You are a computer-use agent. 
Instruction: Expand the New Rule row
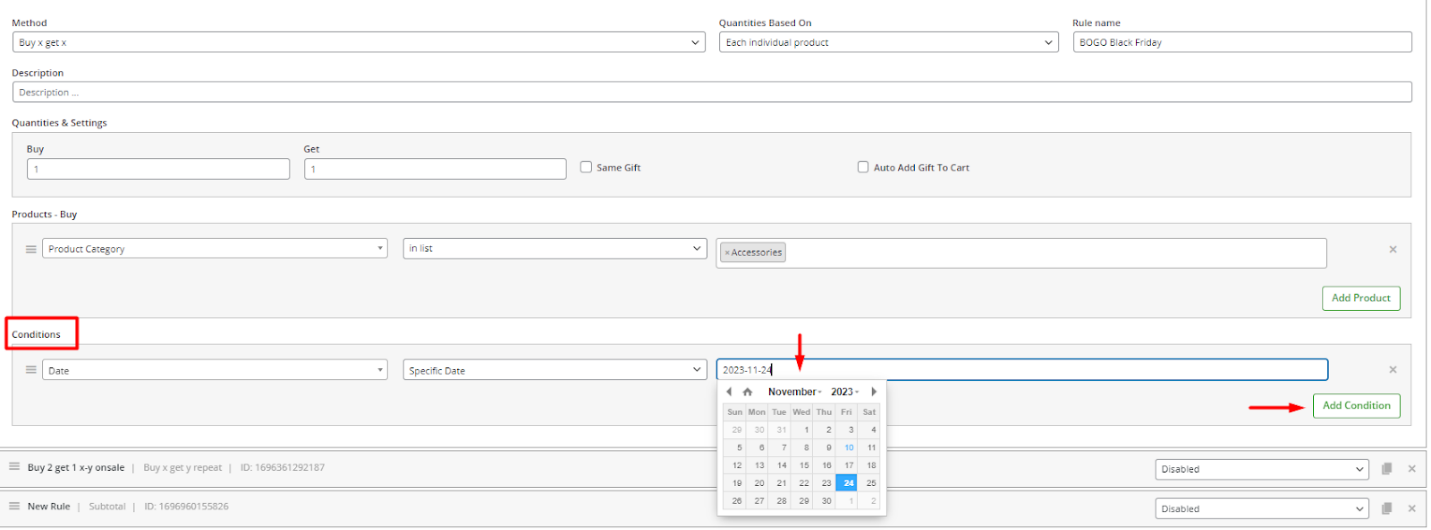tap(48, 507)
